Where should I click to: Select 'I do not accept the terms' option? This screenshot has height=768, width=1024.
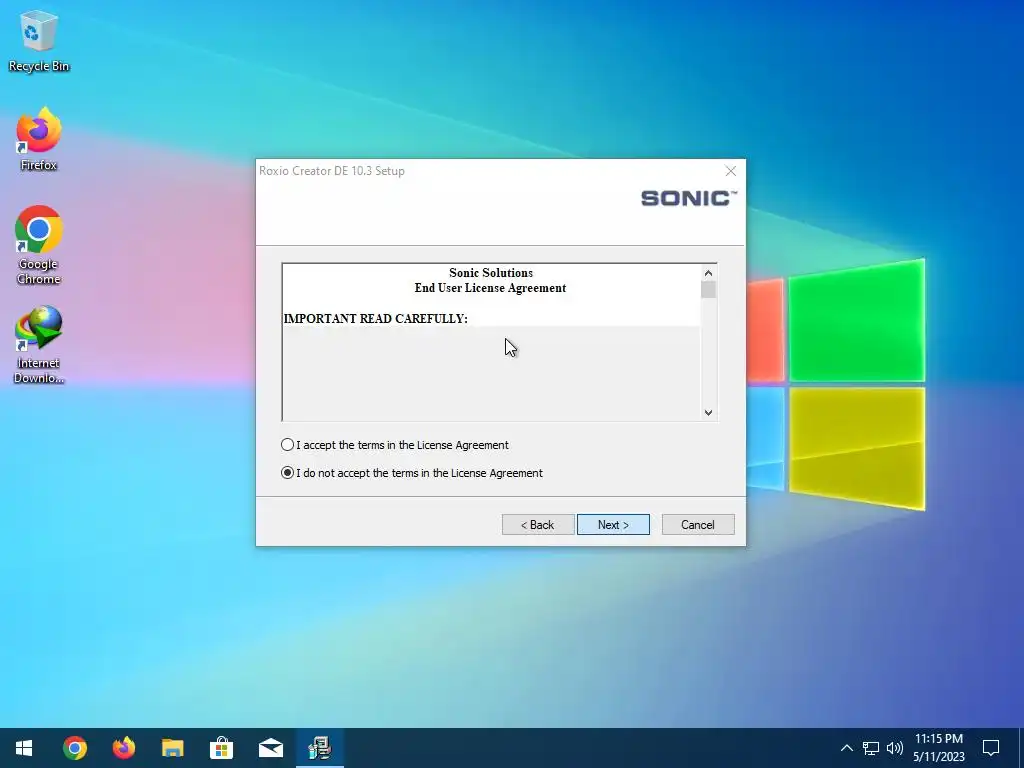[287, 473]
